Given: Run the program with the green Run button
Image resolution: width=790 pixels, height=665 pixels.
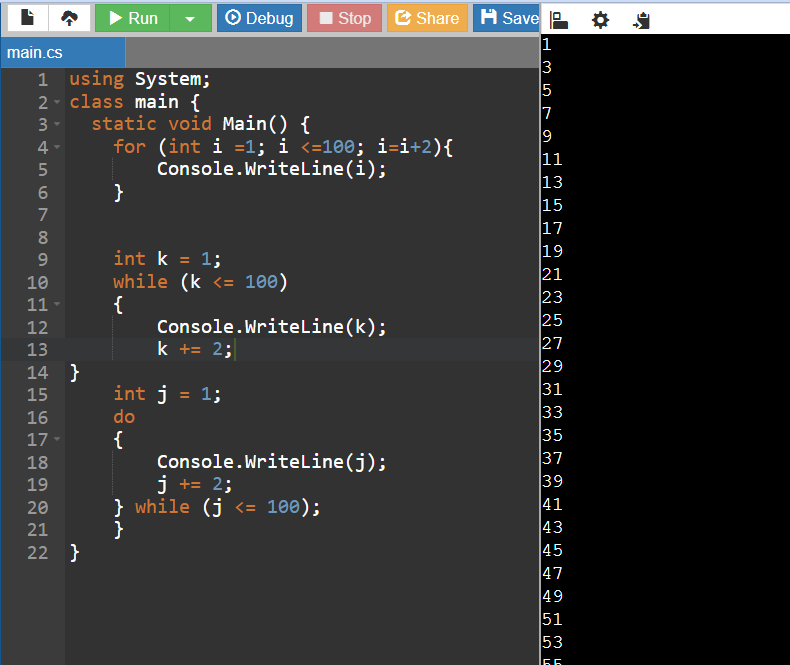Looking at the screenshot, I should pyautogui.click(x=133, y=18).
